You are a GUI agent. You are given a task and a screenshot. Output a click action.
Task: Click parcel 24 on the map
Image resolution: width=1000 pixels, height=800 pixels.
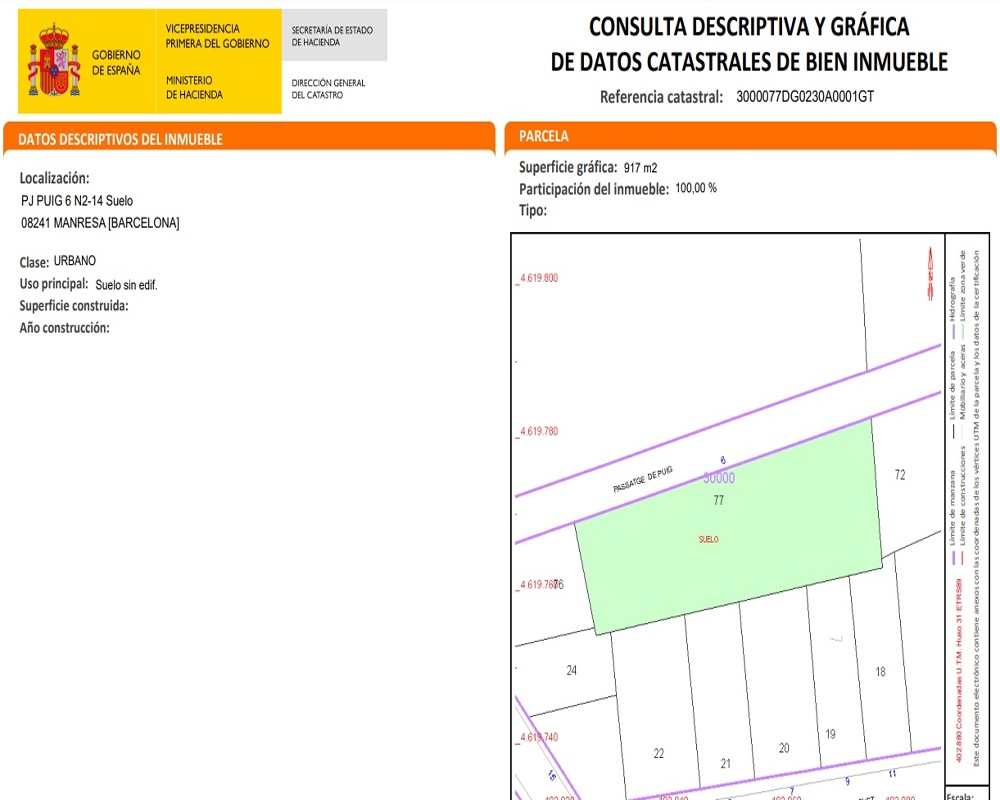click(571, 670)
